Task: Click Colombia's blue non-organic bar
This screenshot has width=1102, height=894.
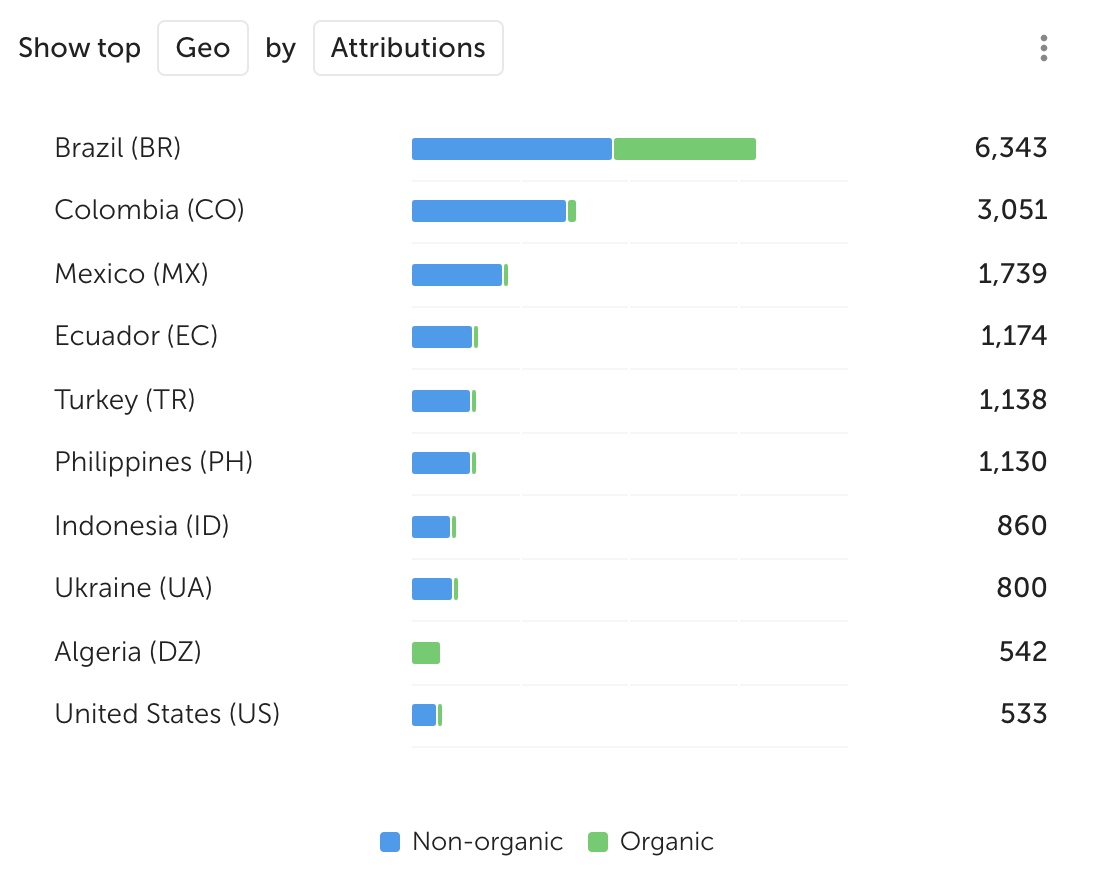Action: coord(489,211)
